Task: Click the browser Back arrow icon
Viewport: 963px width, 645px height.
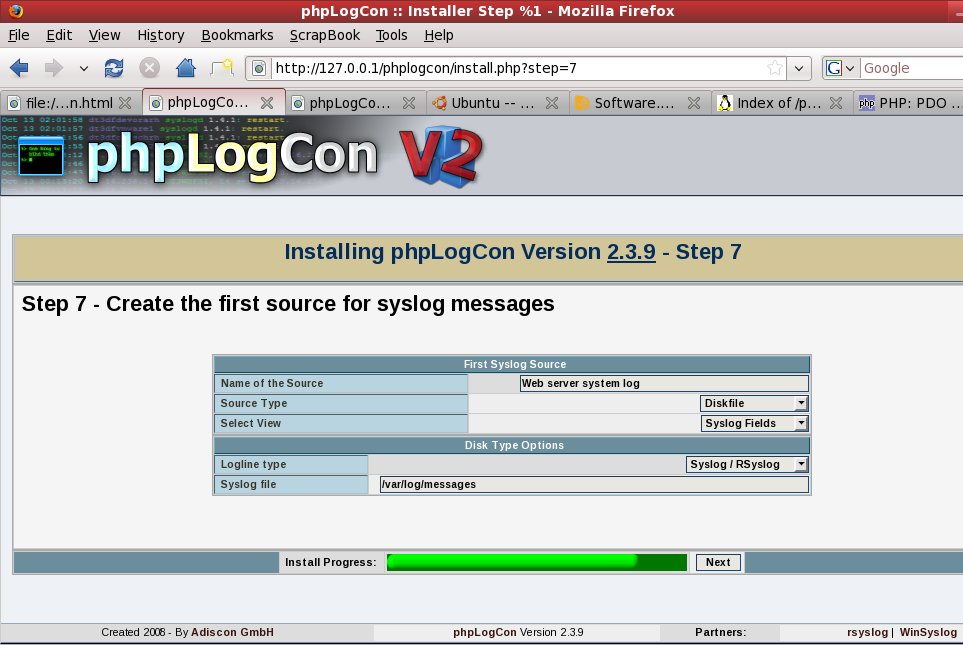Action: click(x=19, y=68)
